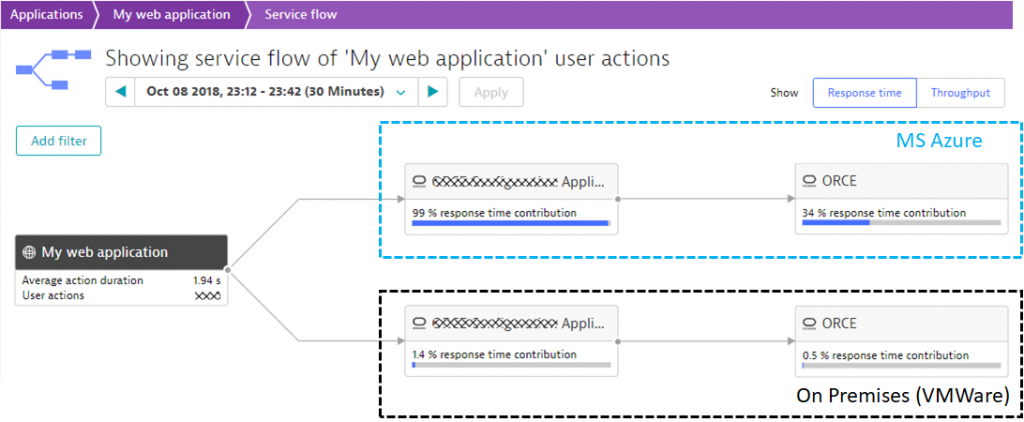Open Applications breadcrumb

tap(47, 14)
